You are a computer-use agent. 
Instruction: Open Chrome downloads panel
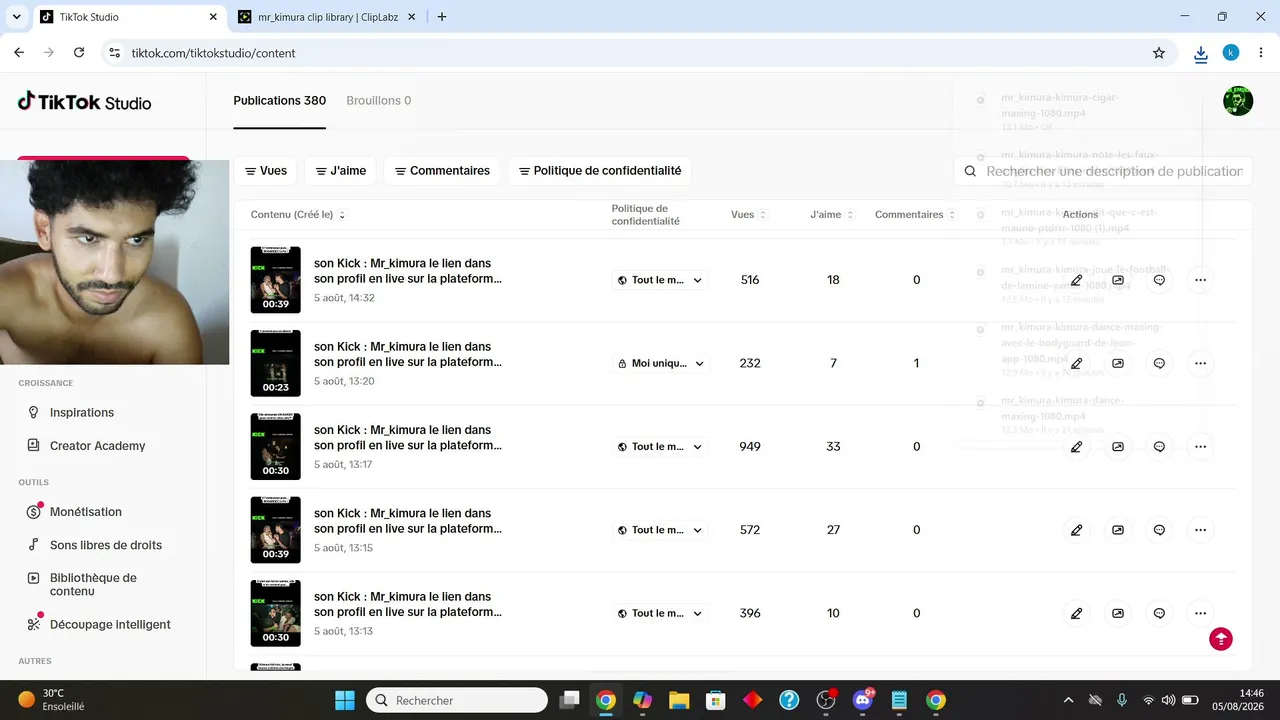1201,53
